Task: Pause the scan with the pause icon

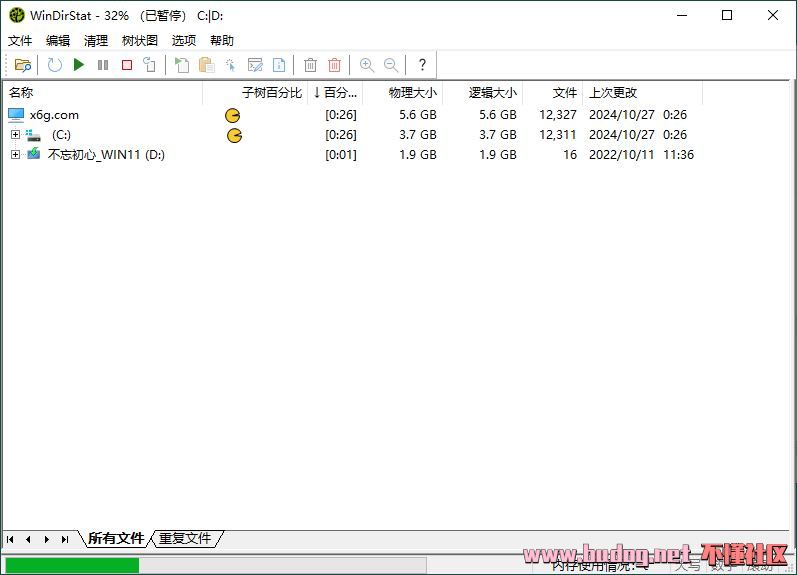Action: pyautogui.click(x=103, y=65)
